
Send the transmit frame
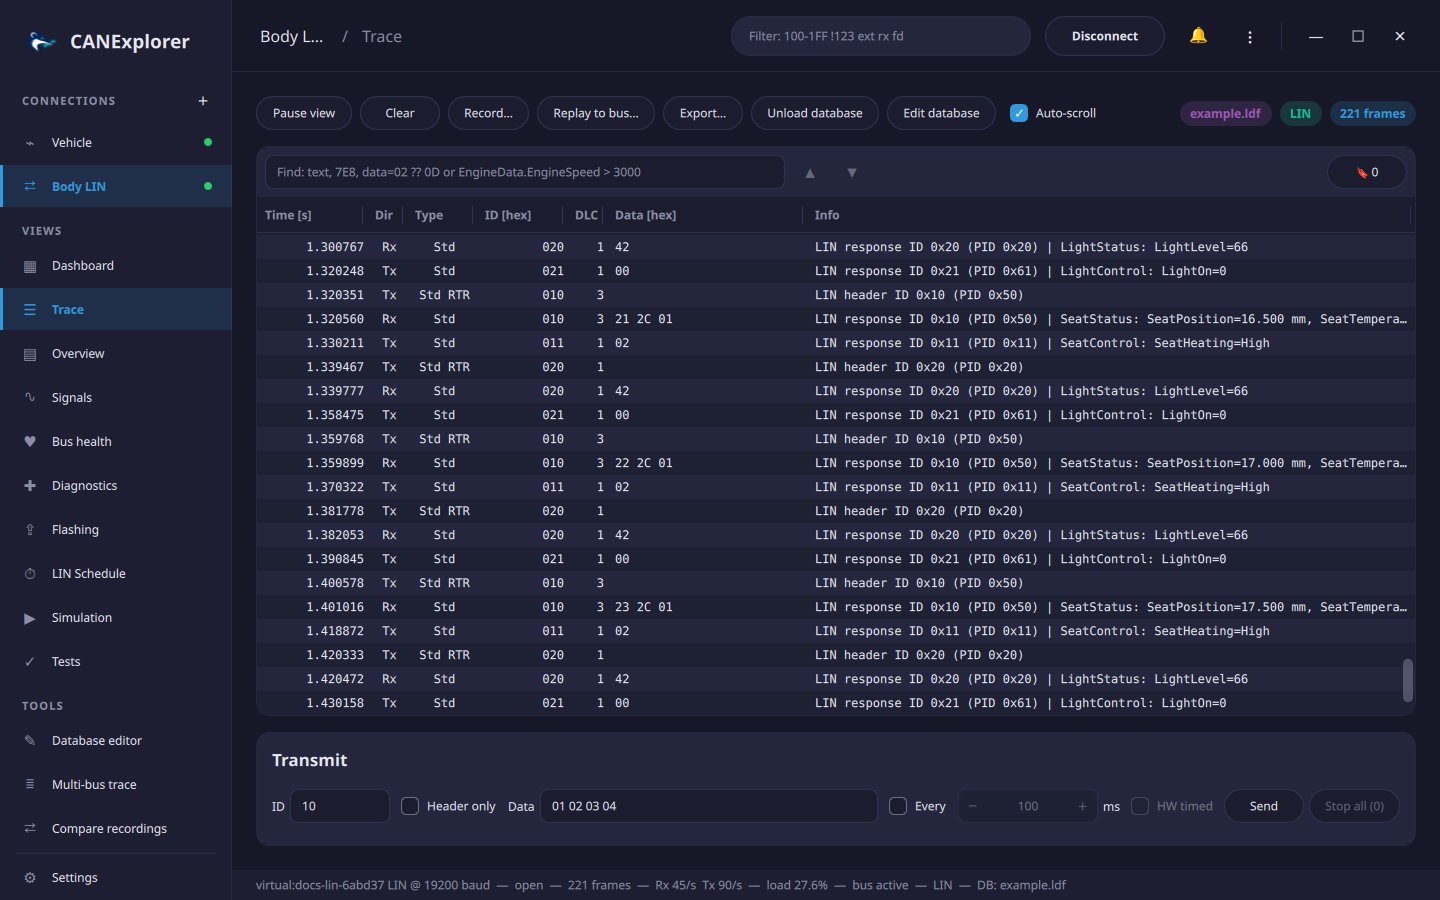click(x=1264, y=806)
